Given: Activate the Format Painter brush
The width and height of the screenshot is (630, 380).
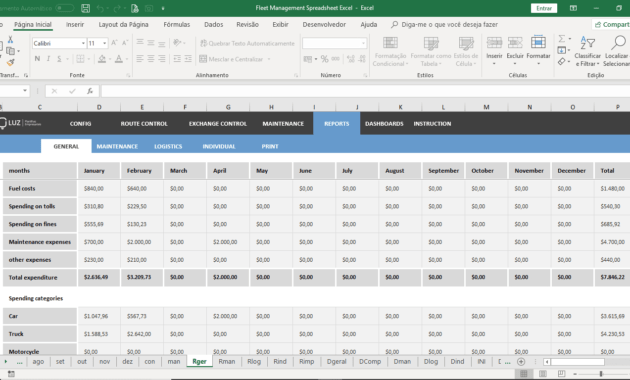Looking at the screenshot, I should tap(10, 62).
